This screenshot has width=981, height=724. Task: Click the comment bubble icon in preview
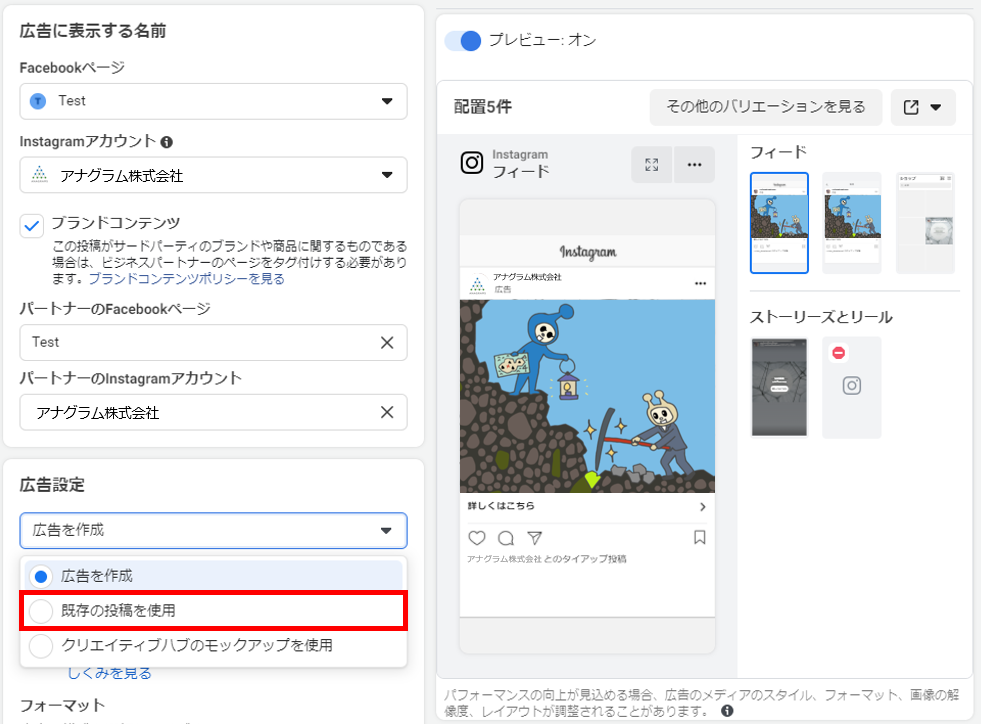pyautogui.click(x=506, y=538)
